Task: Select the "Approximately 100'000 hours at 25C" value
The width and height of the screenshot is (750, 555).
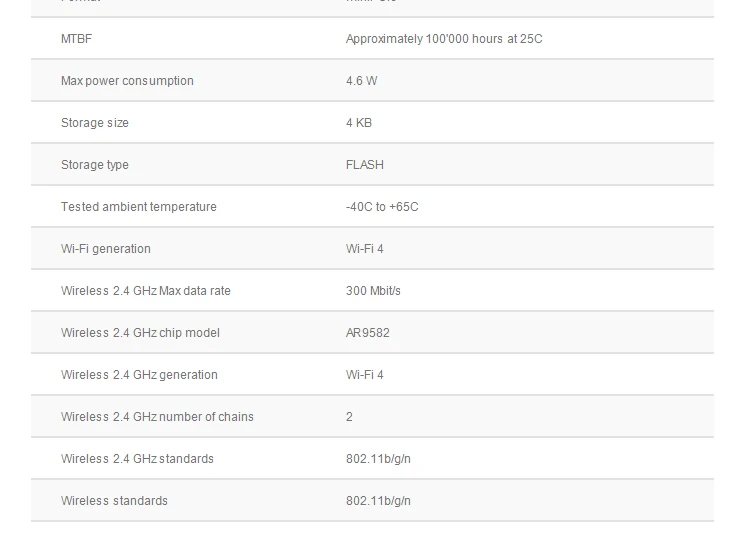Action: [x=444, y=39]
